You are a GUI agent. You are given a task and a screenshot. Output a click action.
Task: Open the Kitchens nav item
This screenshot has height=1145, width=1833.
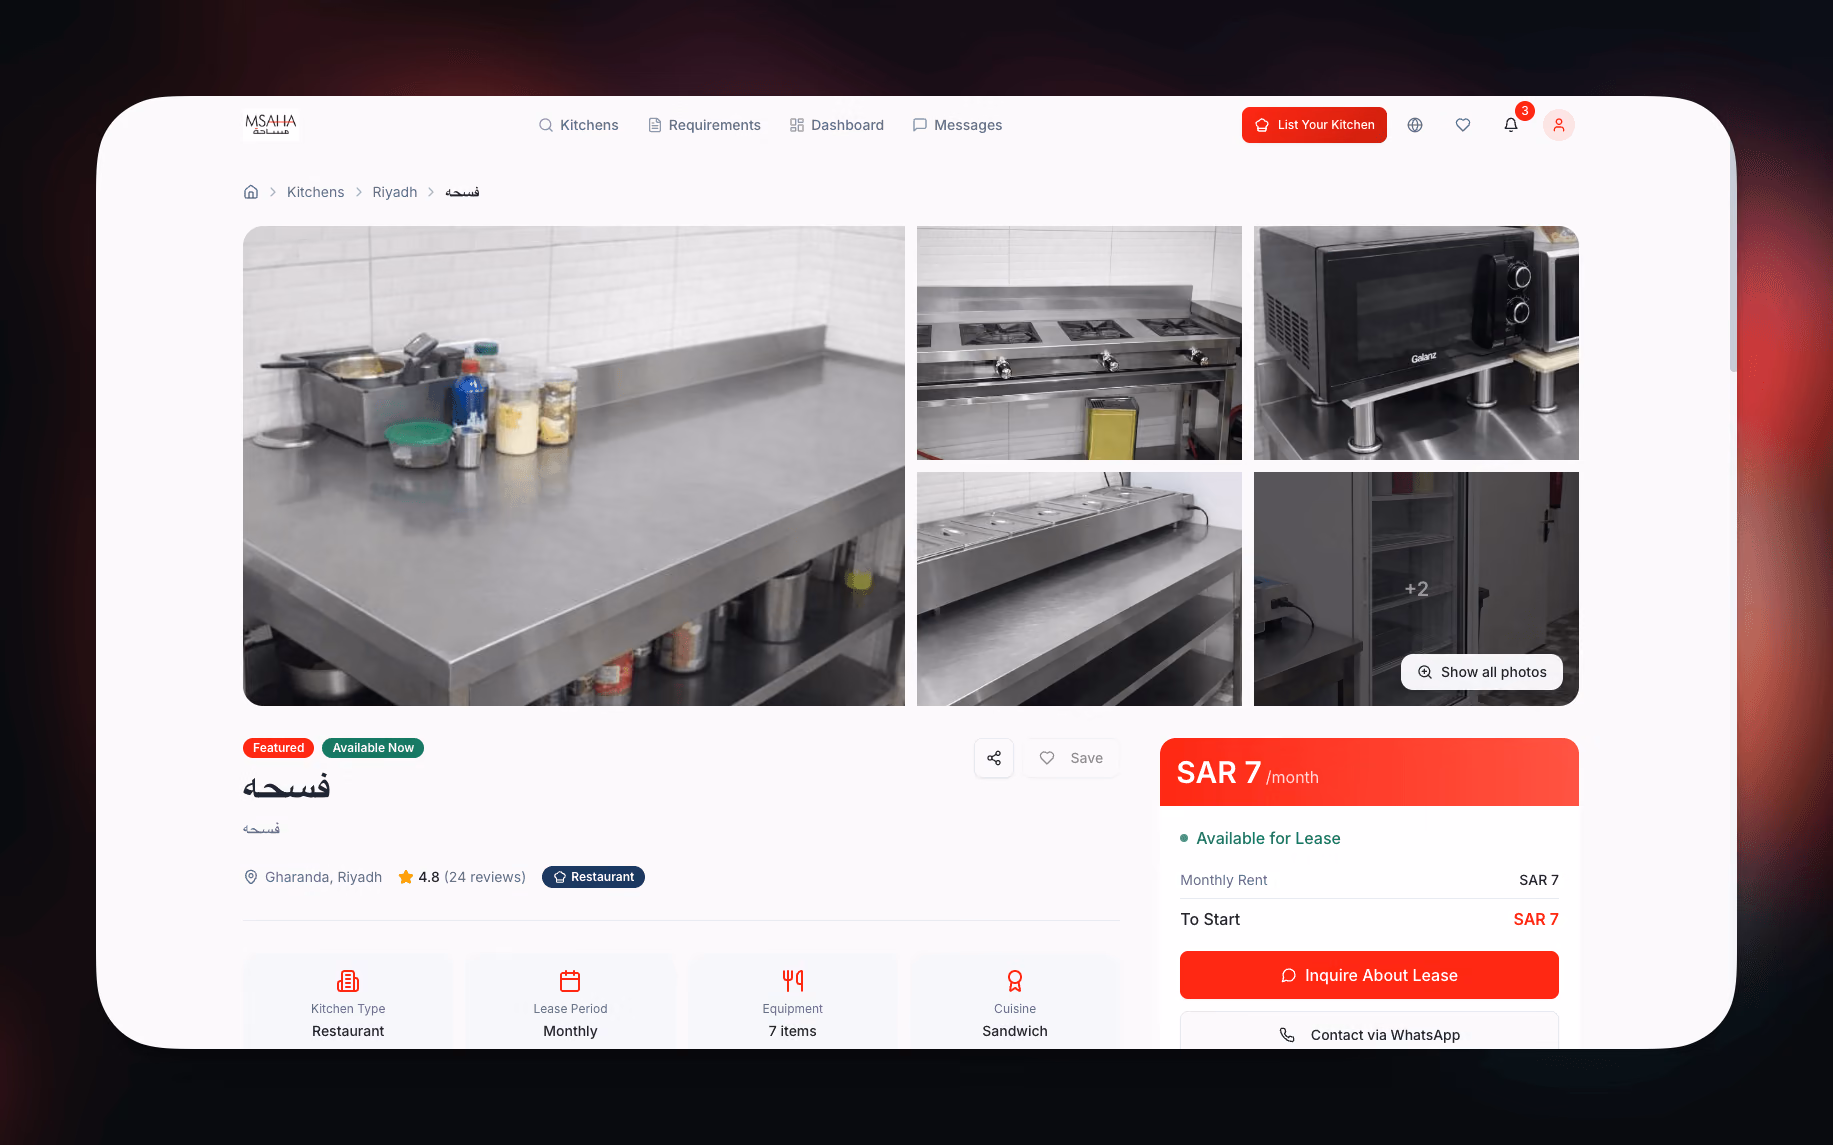click(578, 125)
